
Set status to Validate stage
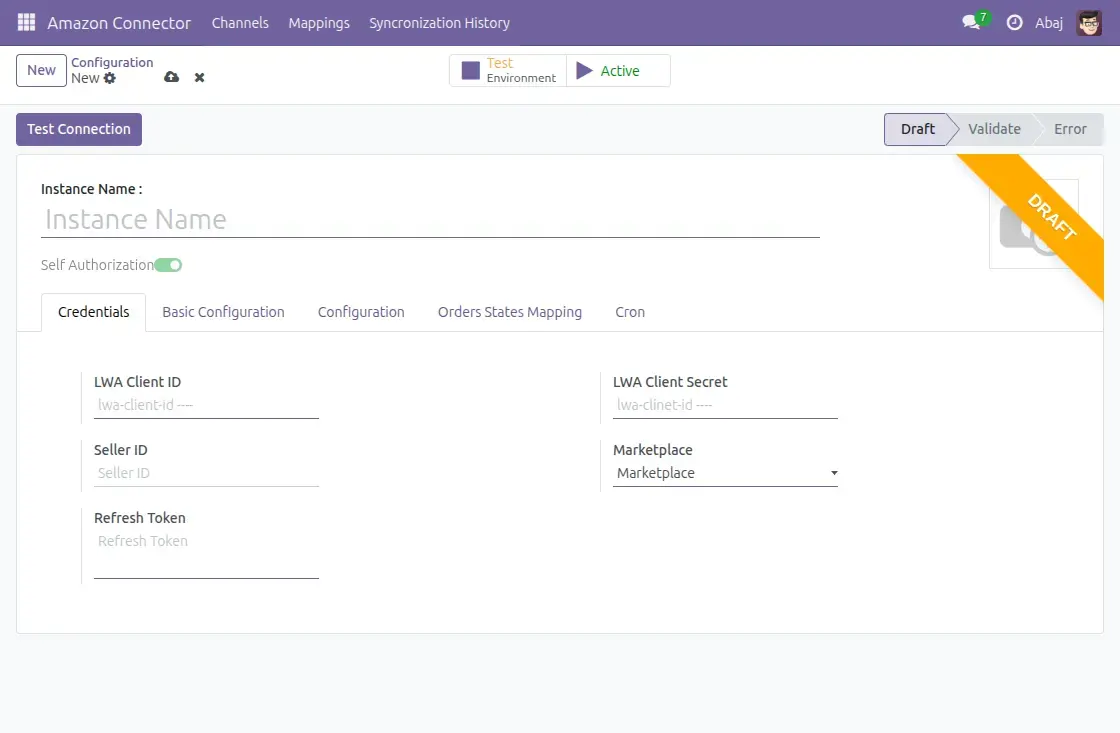pyautogui.click(x=993, y=129)
